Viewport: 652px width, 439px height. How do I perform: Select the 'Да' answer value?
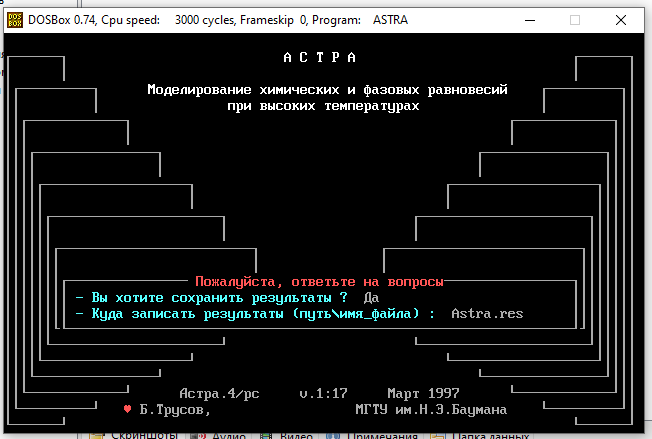(371, 298)
